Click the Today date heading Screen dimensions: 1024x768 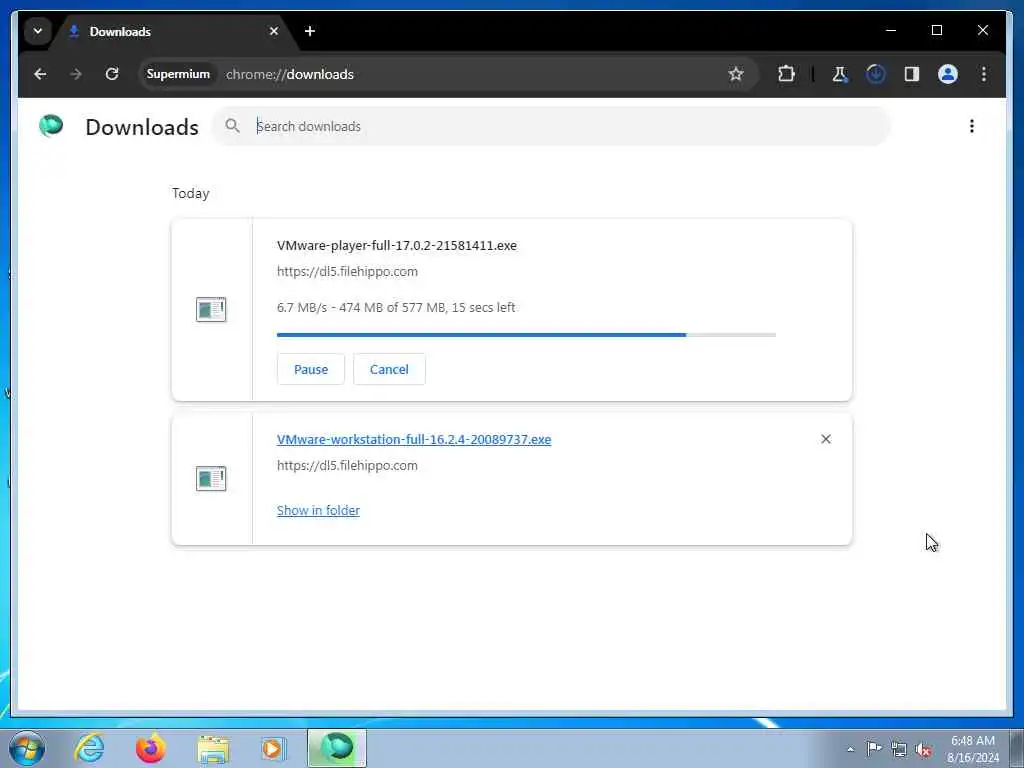coord(191,193)
